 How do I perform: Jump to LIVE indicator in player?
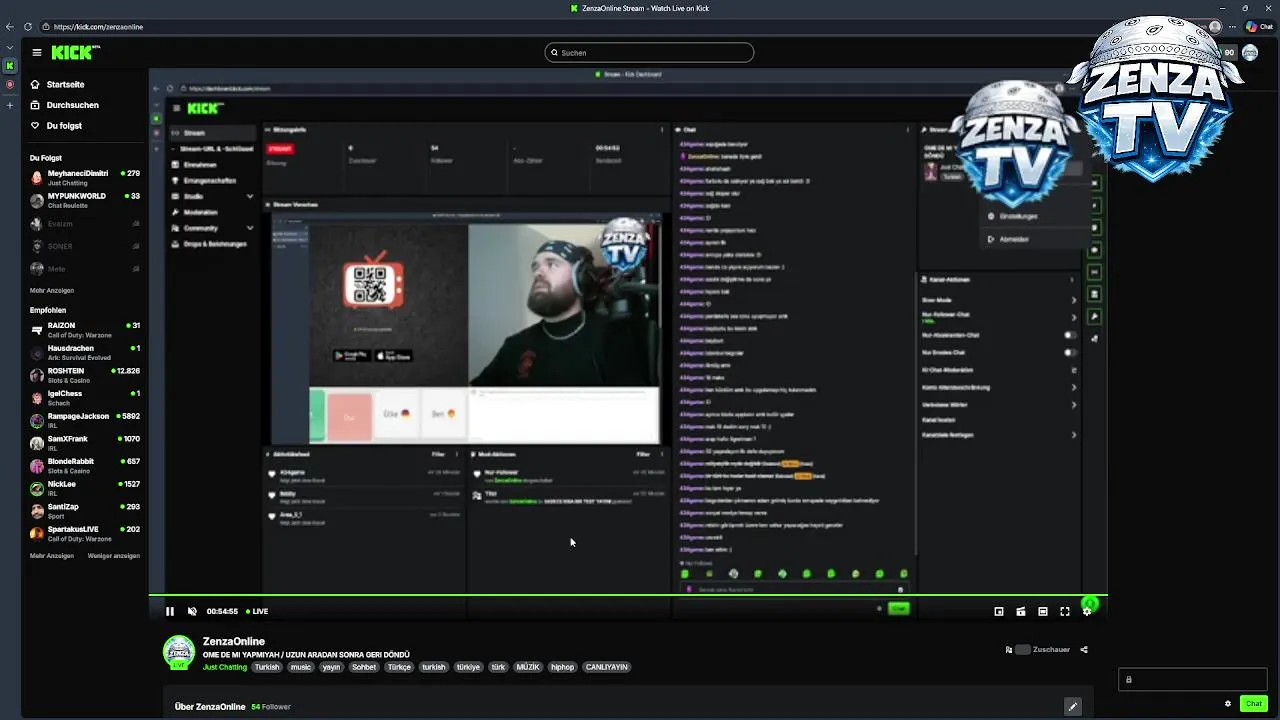pos(257,611)
